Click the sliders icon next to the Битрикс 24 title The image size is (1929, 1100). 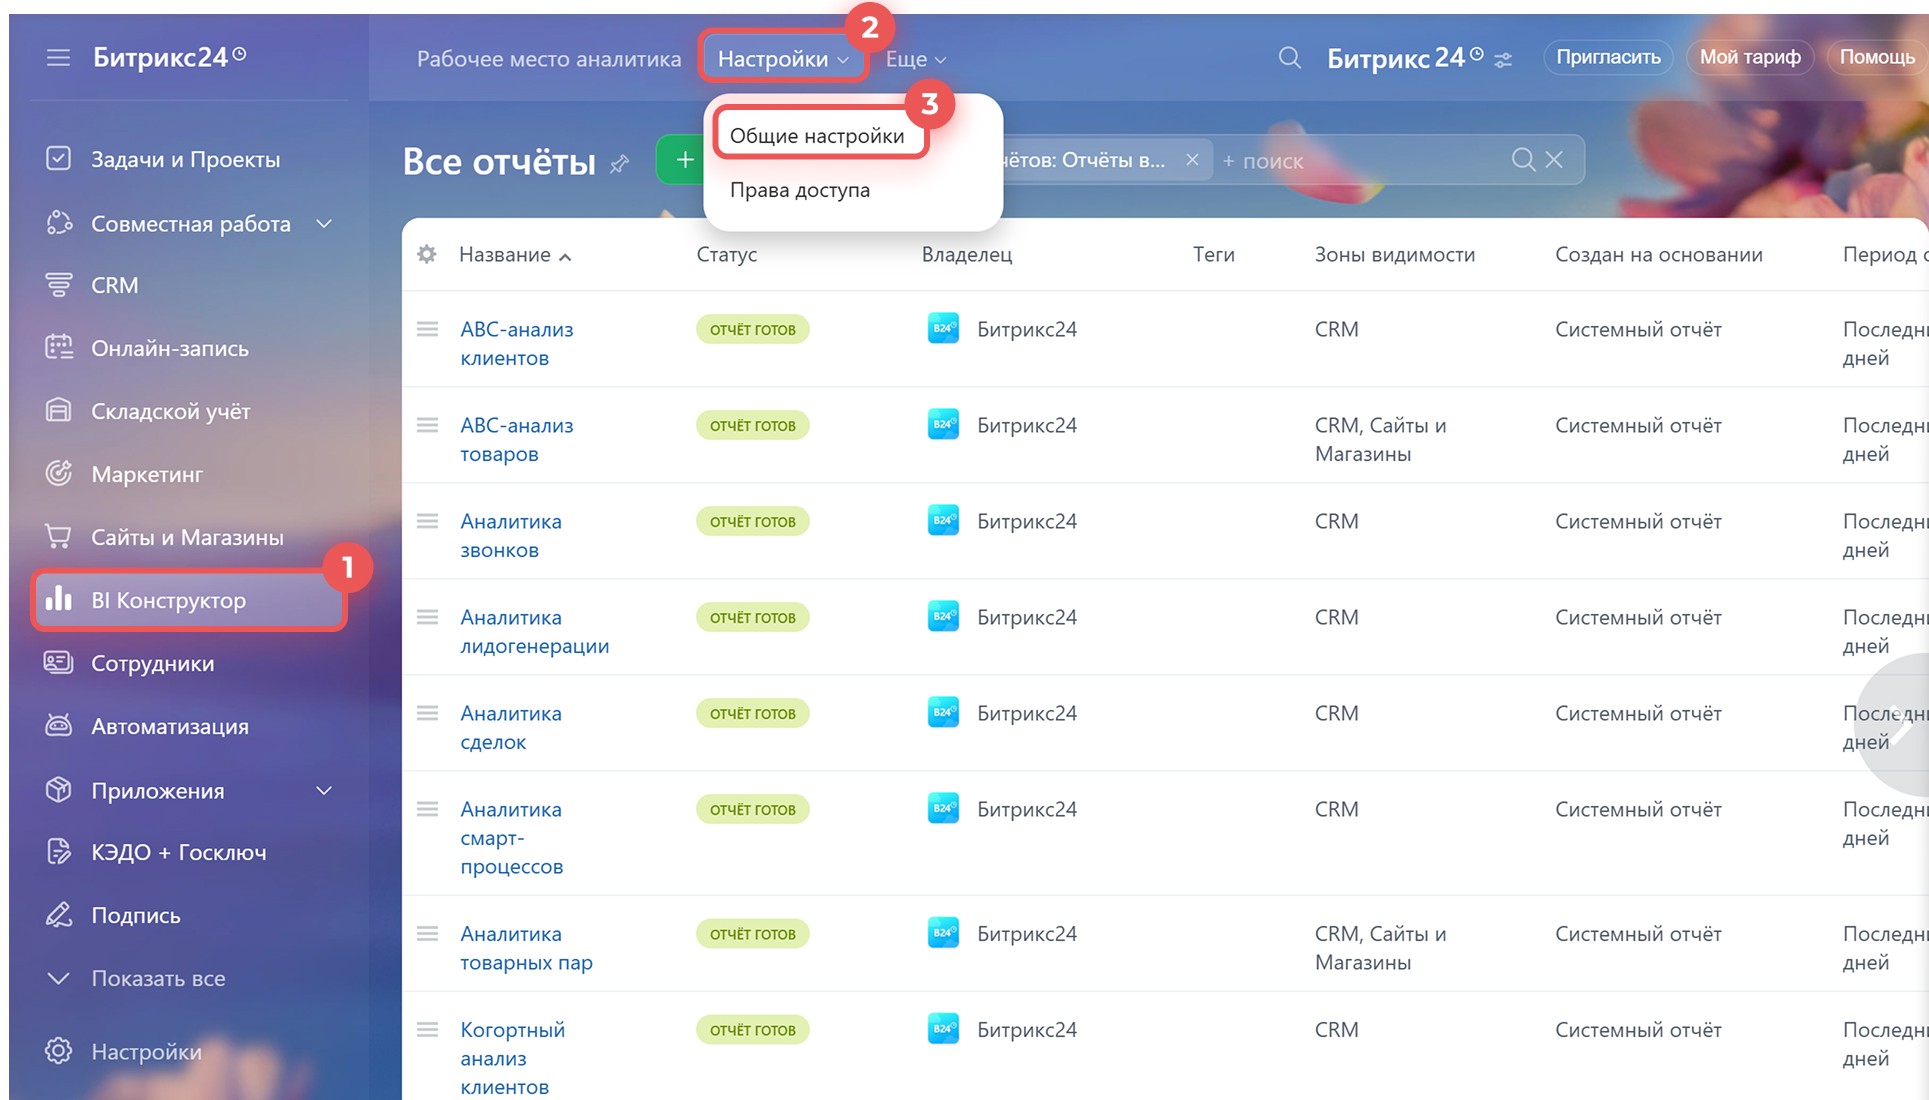(1502, 61)
